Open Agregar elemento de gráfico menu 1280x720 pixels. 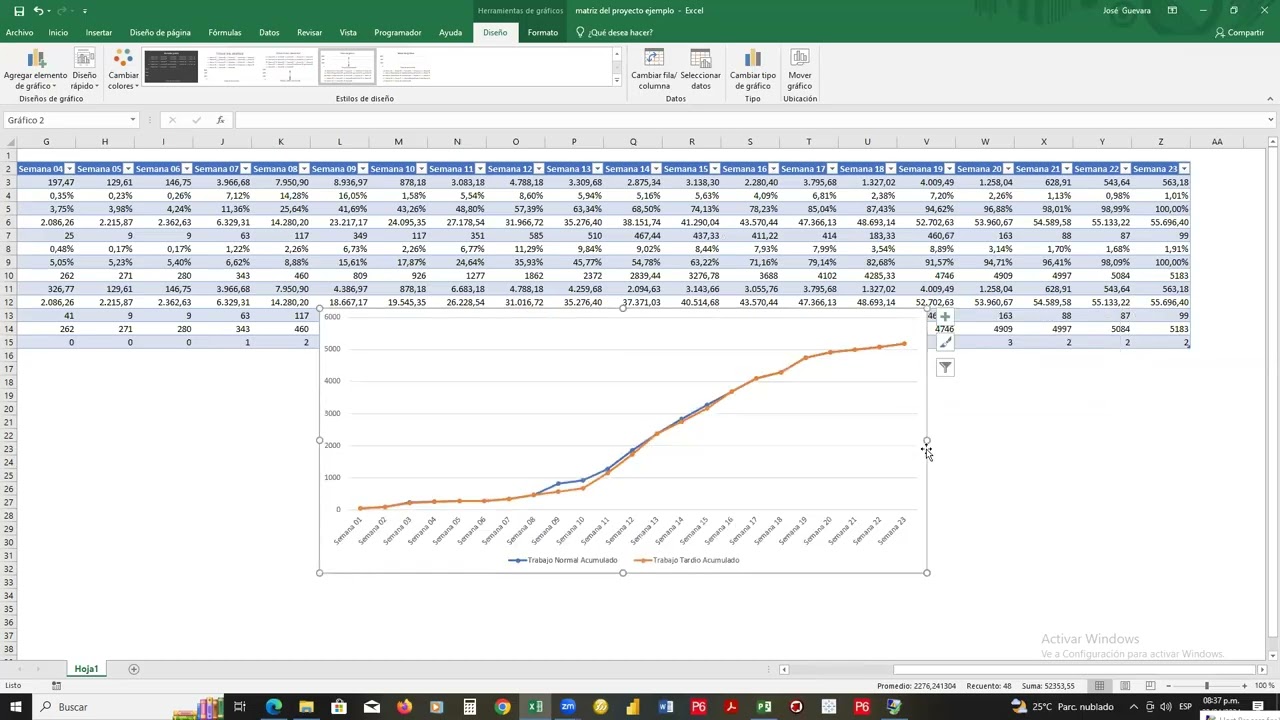pyautogui.click(x=35, y=69)
